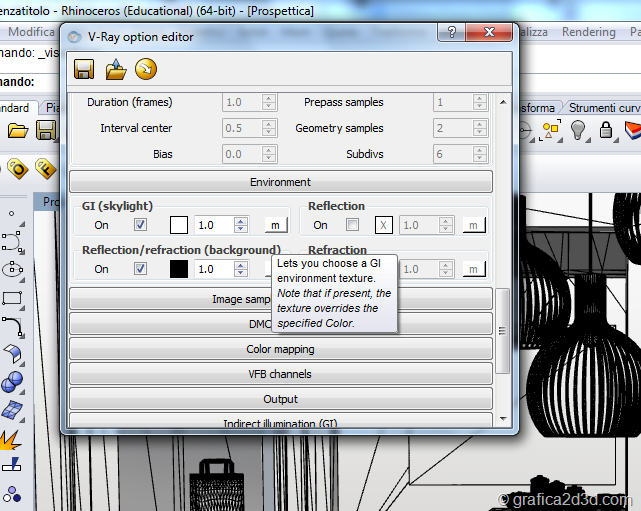Collapse the Environment rollout
The image size is (641, 511).
tap(281, 182)
